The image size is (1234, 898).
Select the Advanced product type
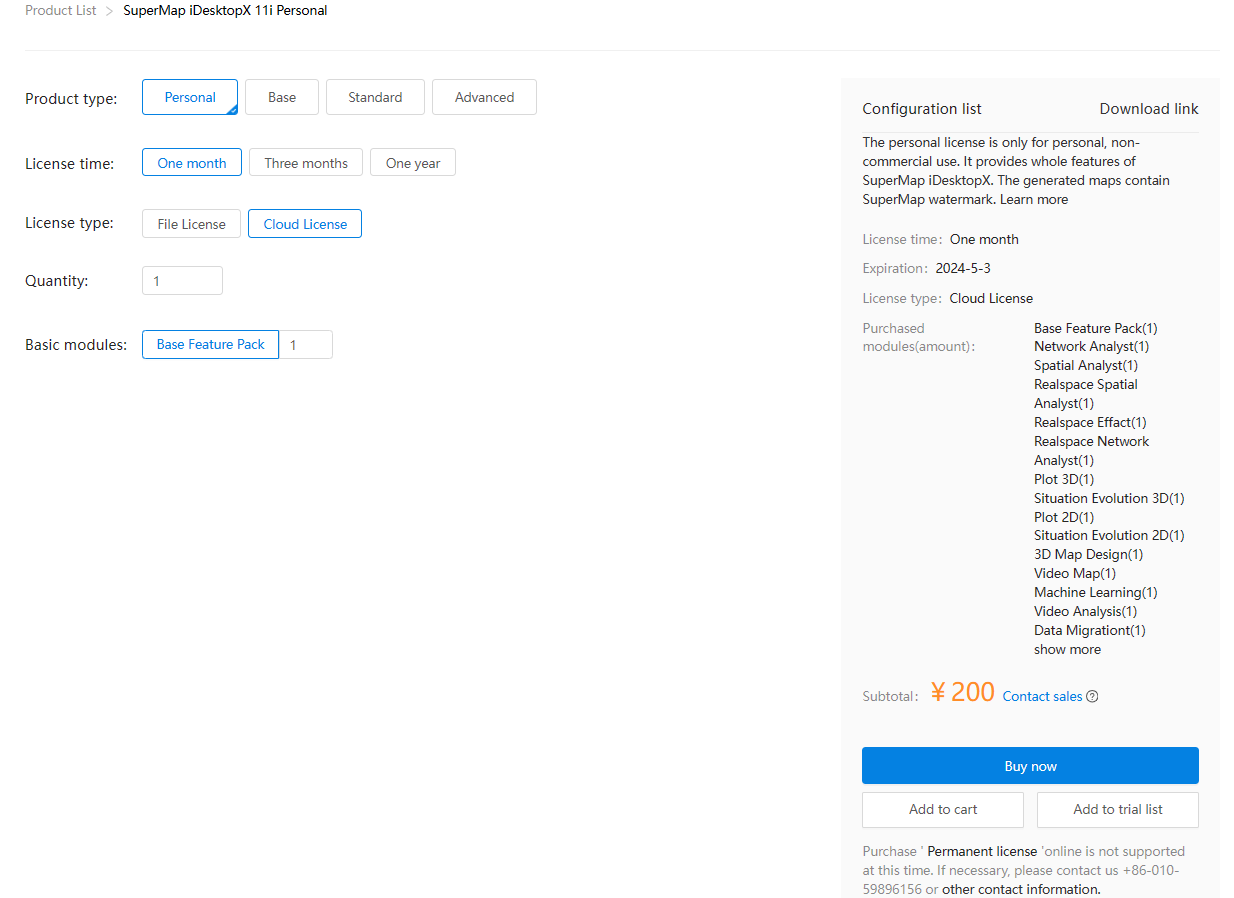point(484,97)
